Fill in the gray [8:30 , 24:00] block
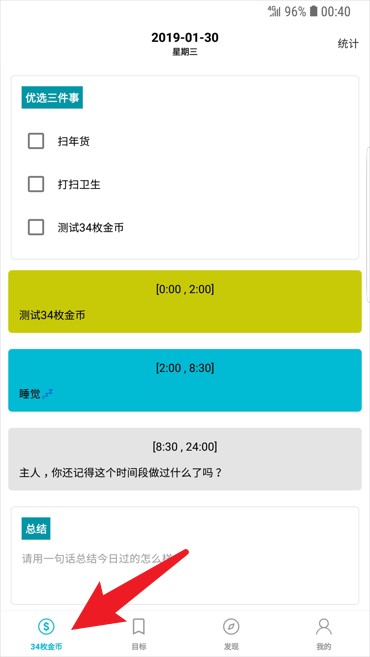Screen dimensions: 370x657 point(185,459)
